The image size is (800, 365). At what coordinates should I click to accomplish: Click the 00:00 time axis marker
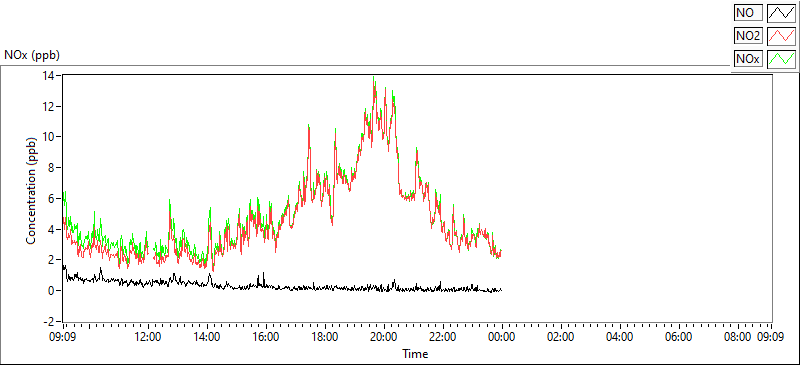(x=502, y=337)
